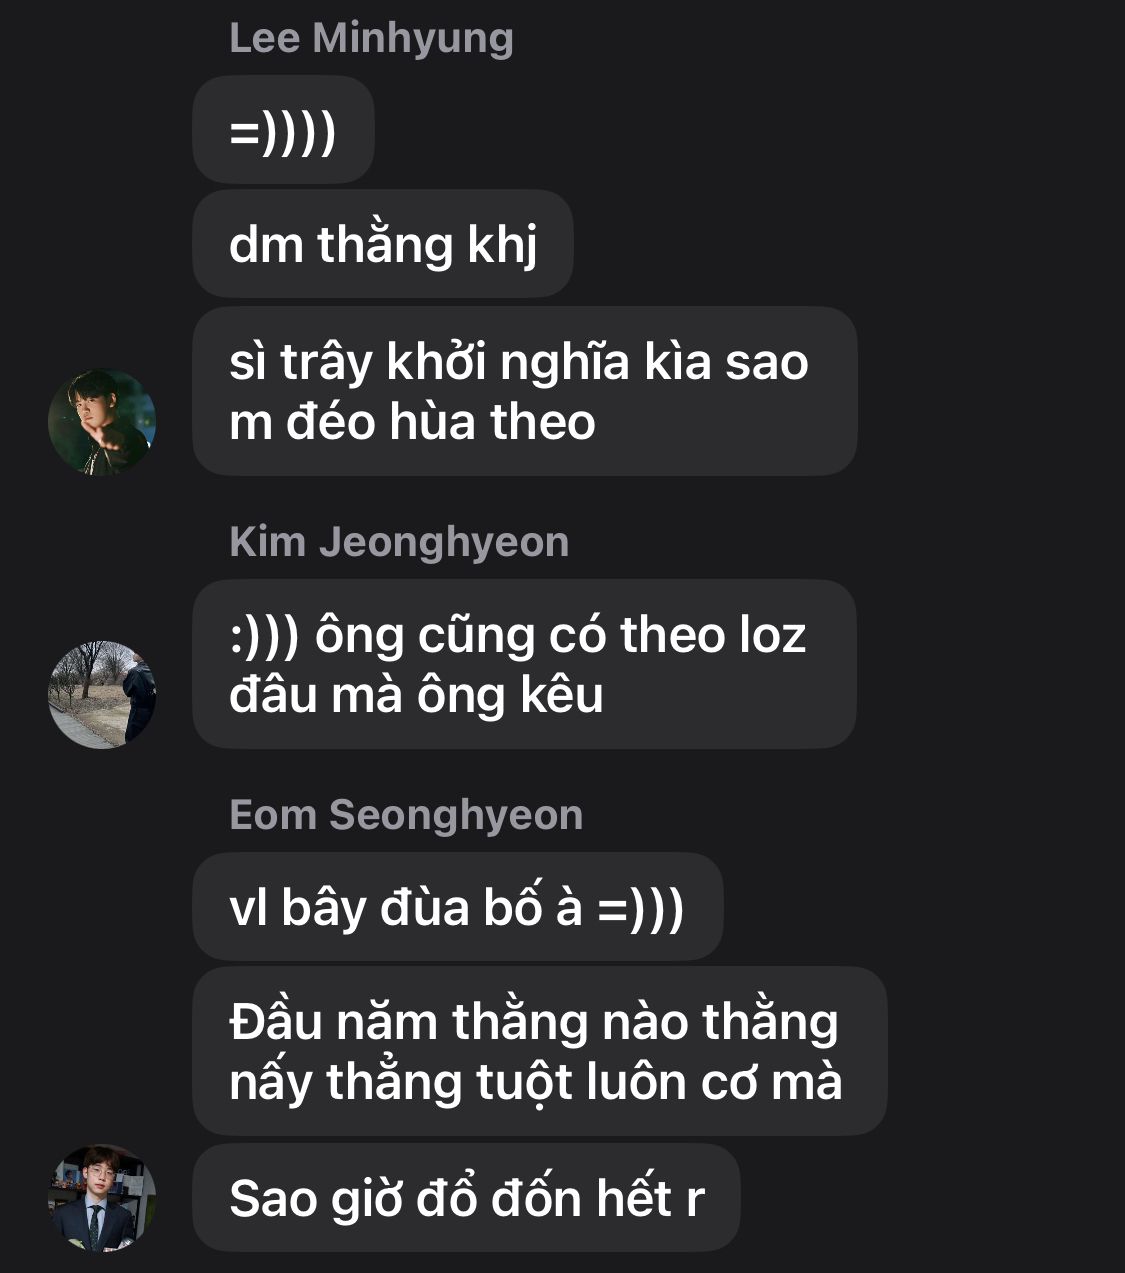Select the "vl bây đùa bố à" message

pos(457,907)
